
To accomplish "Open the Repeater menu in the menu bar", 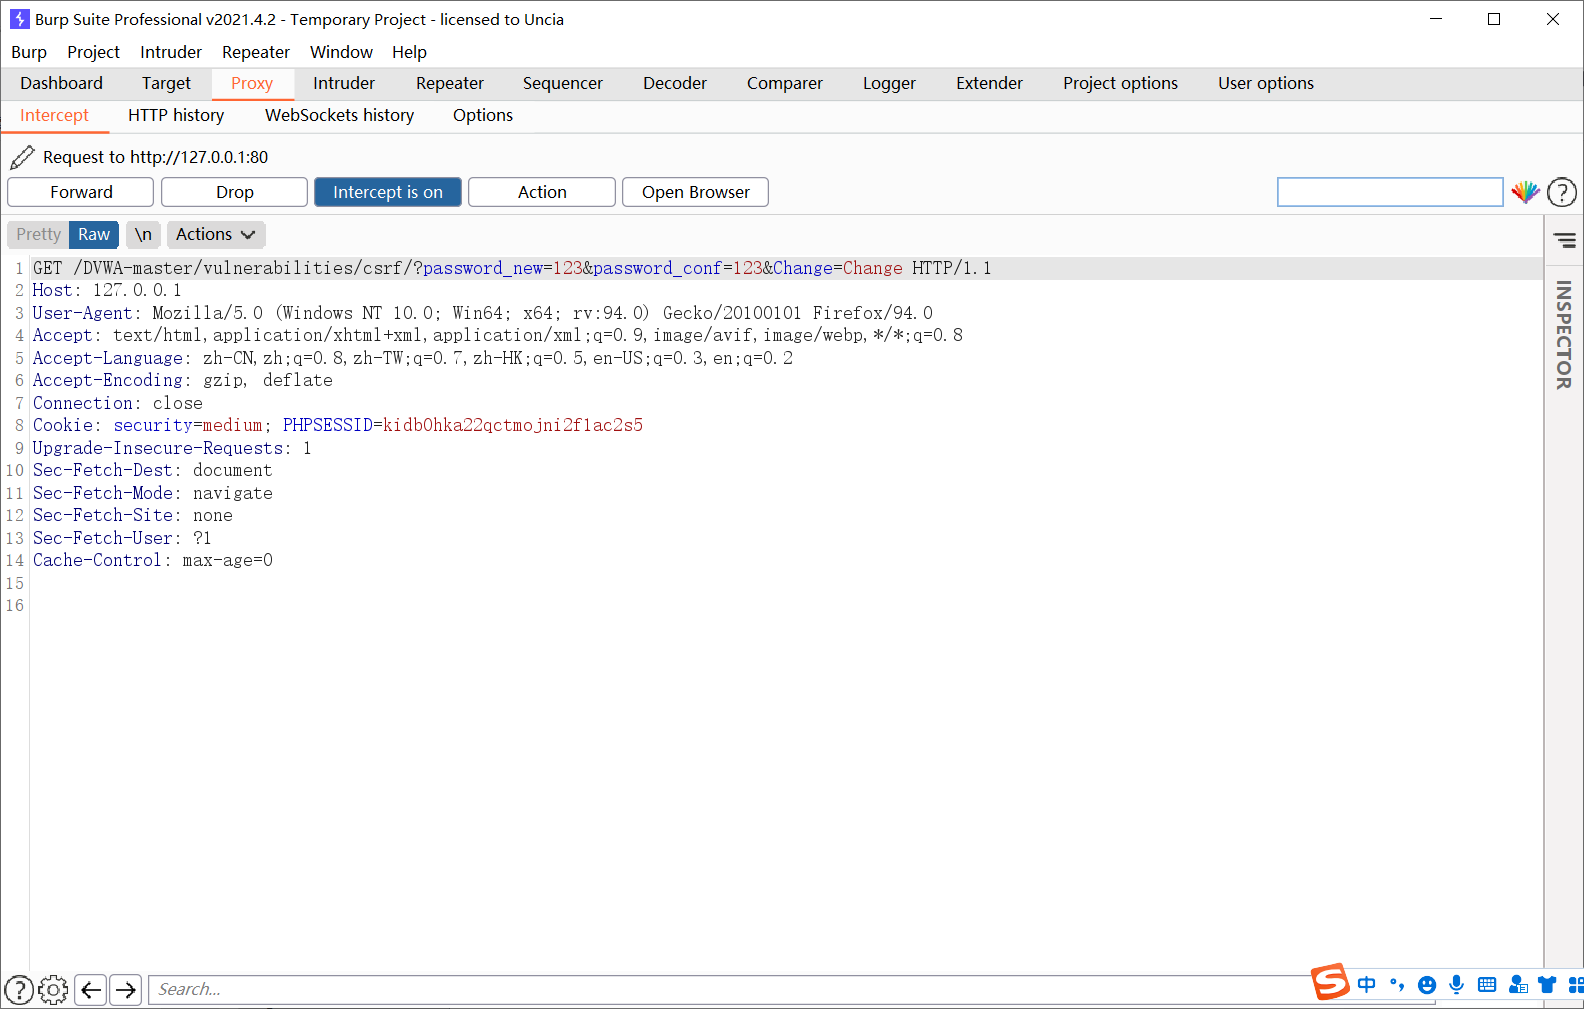I will coord(256,52).
